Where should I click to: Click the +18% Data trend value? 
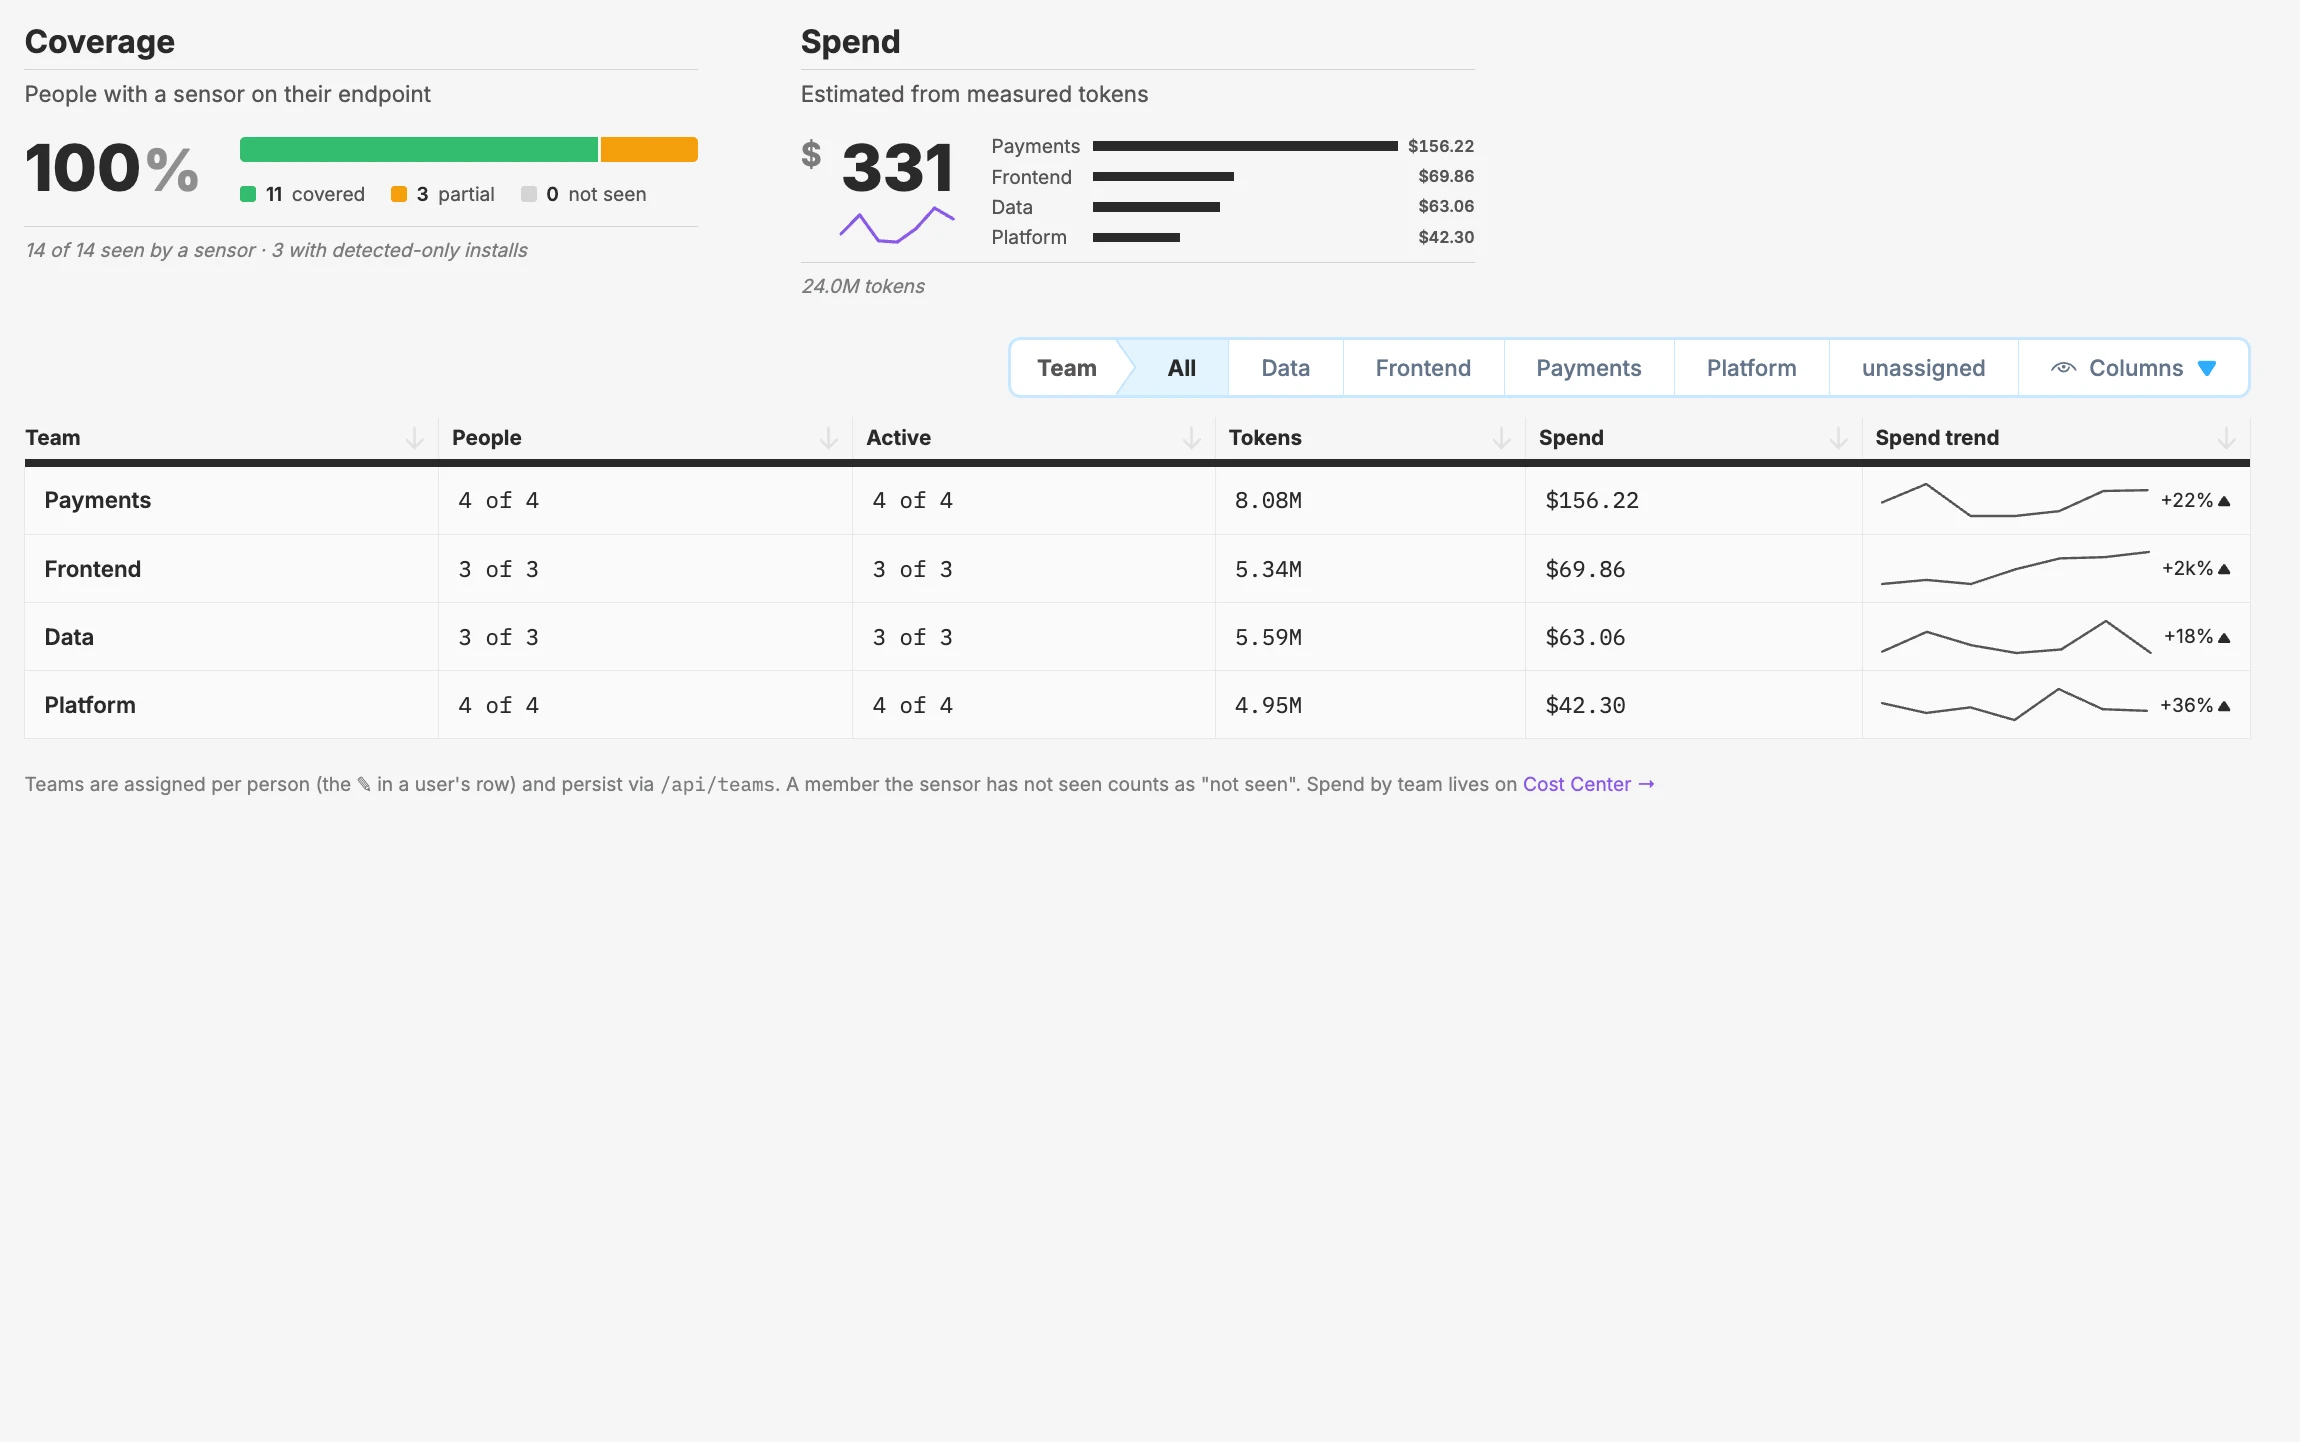pyautogui.click(x=2188, y=637)
